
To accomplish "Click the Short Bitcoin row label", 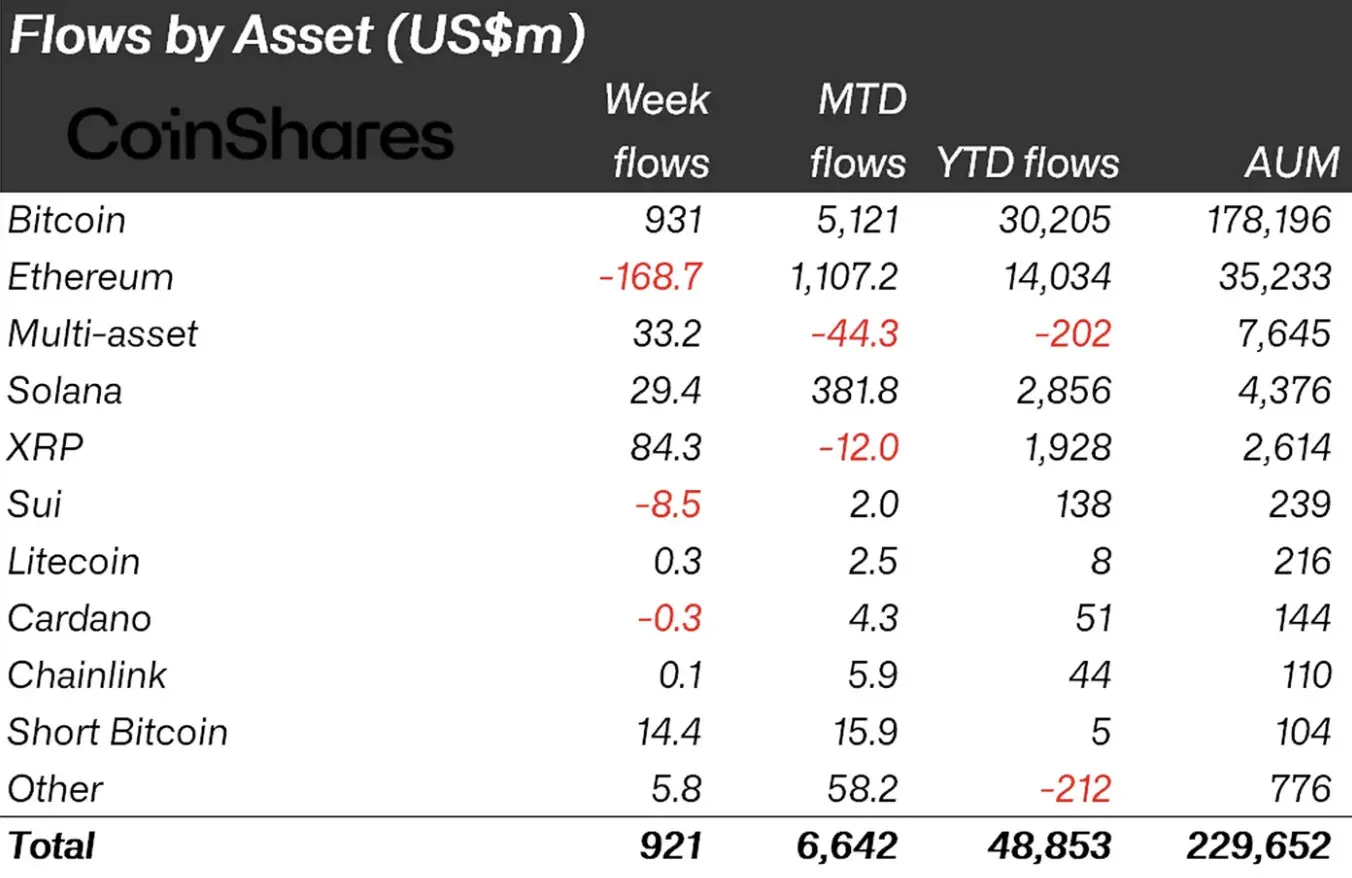I will pos(118,732).
